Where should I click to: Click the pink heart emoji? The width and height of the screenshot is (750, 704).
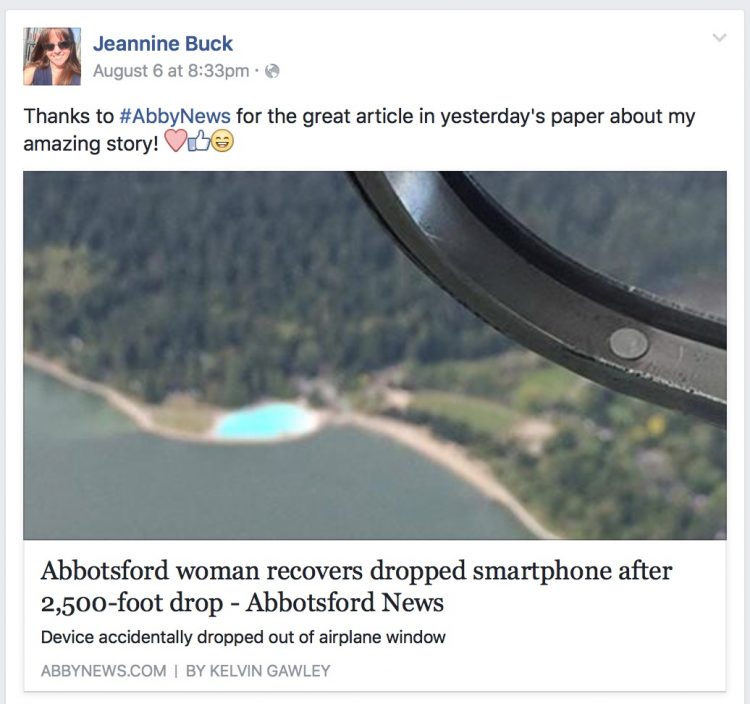175,141
